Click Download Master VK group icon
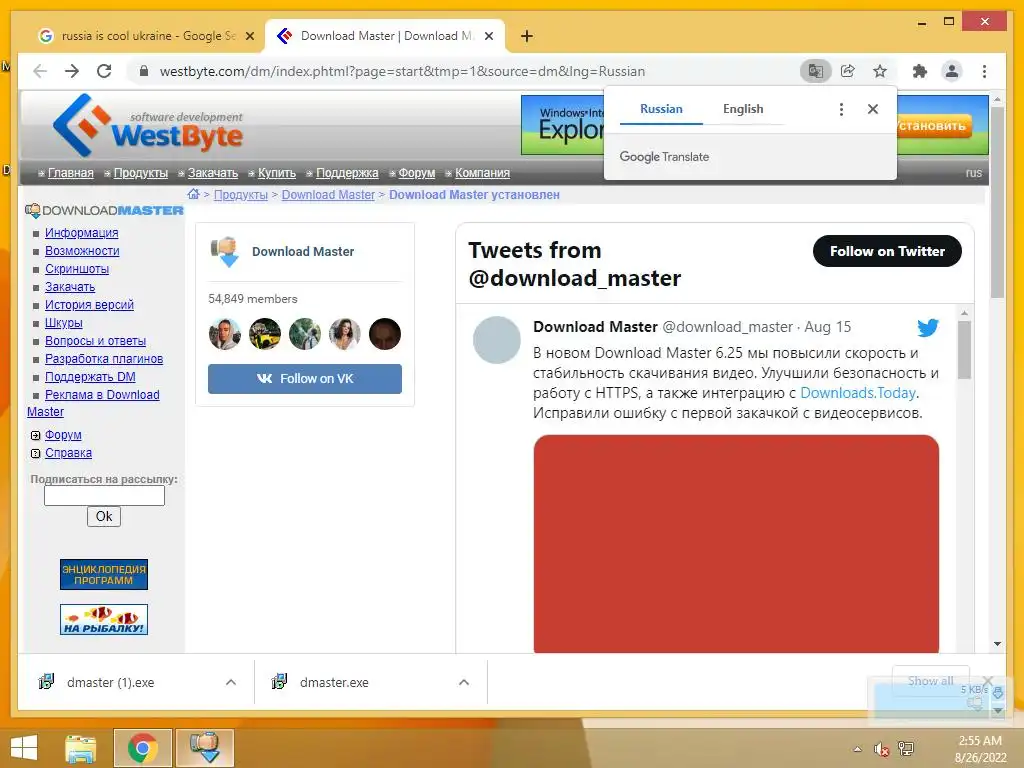Screen dimensions: 1024x768 224,253
